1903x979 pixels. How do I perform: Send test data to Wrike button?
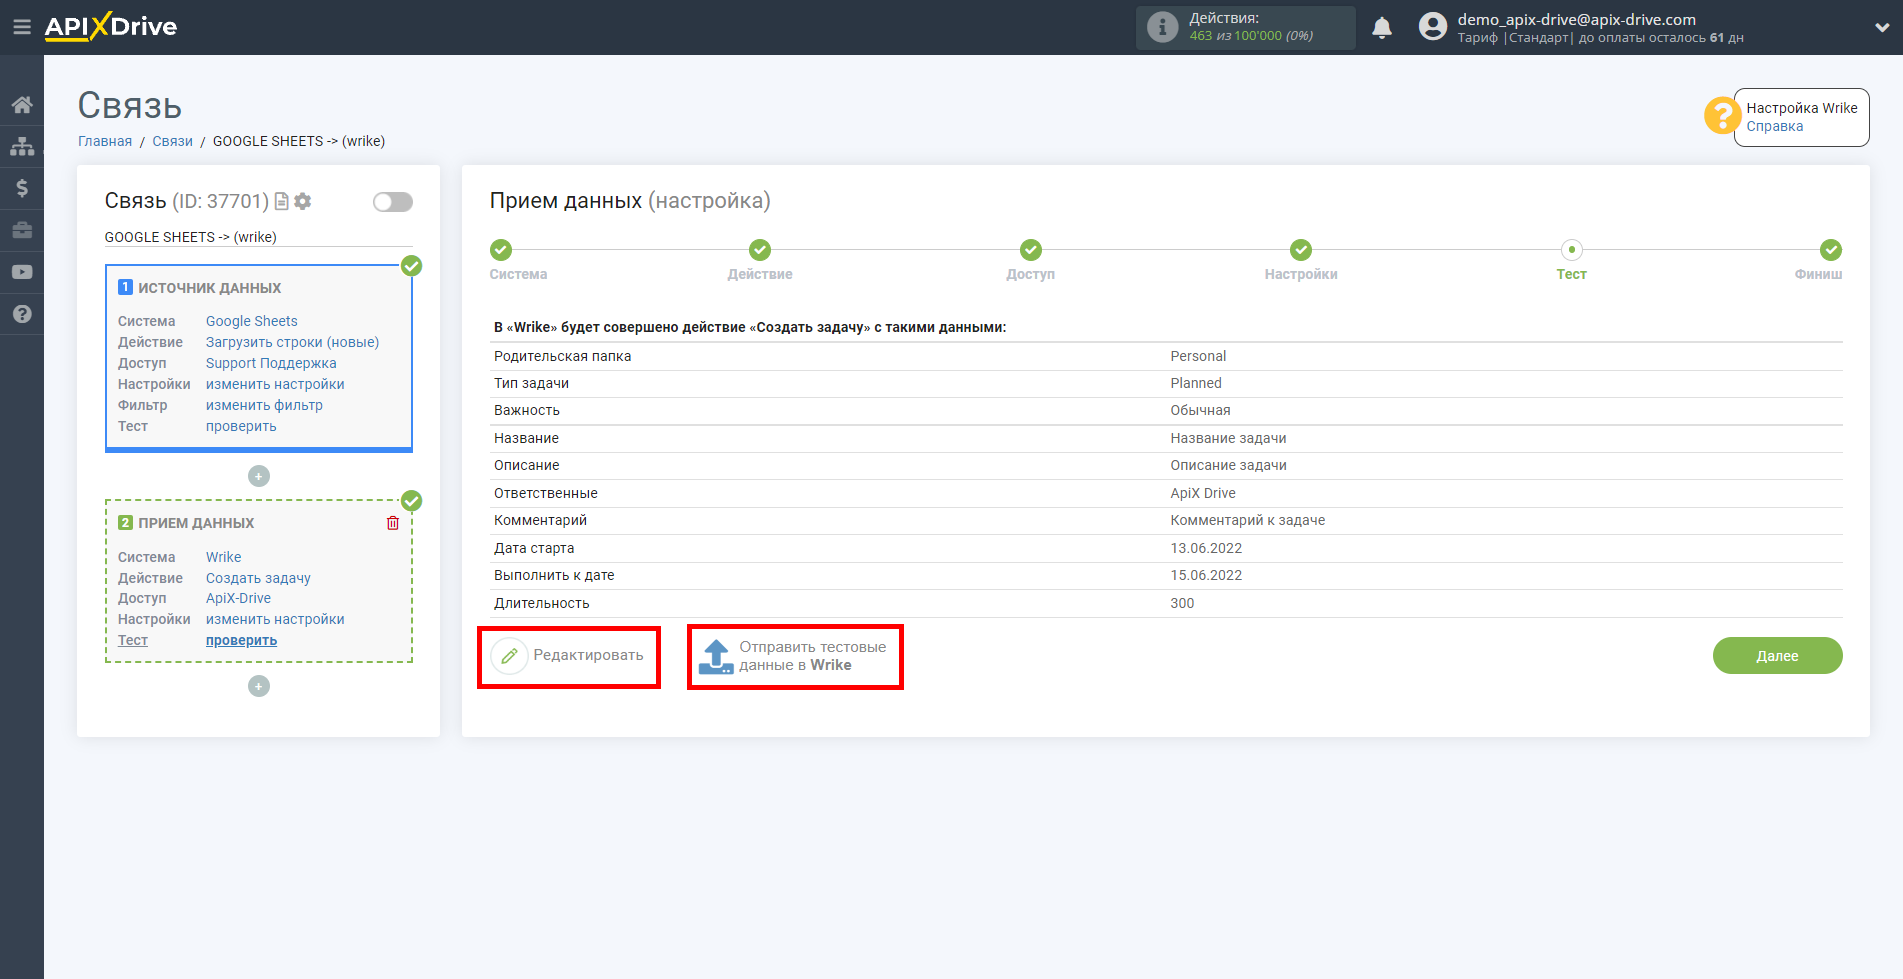pos(794,656)
